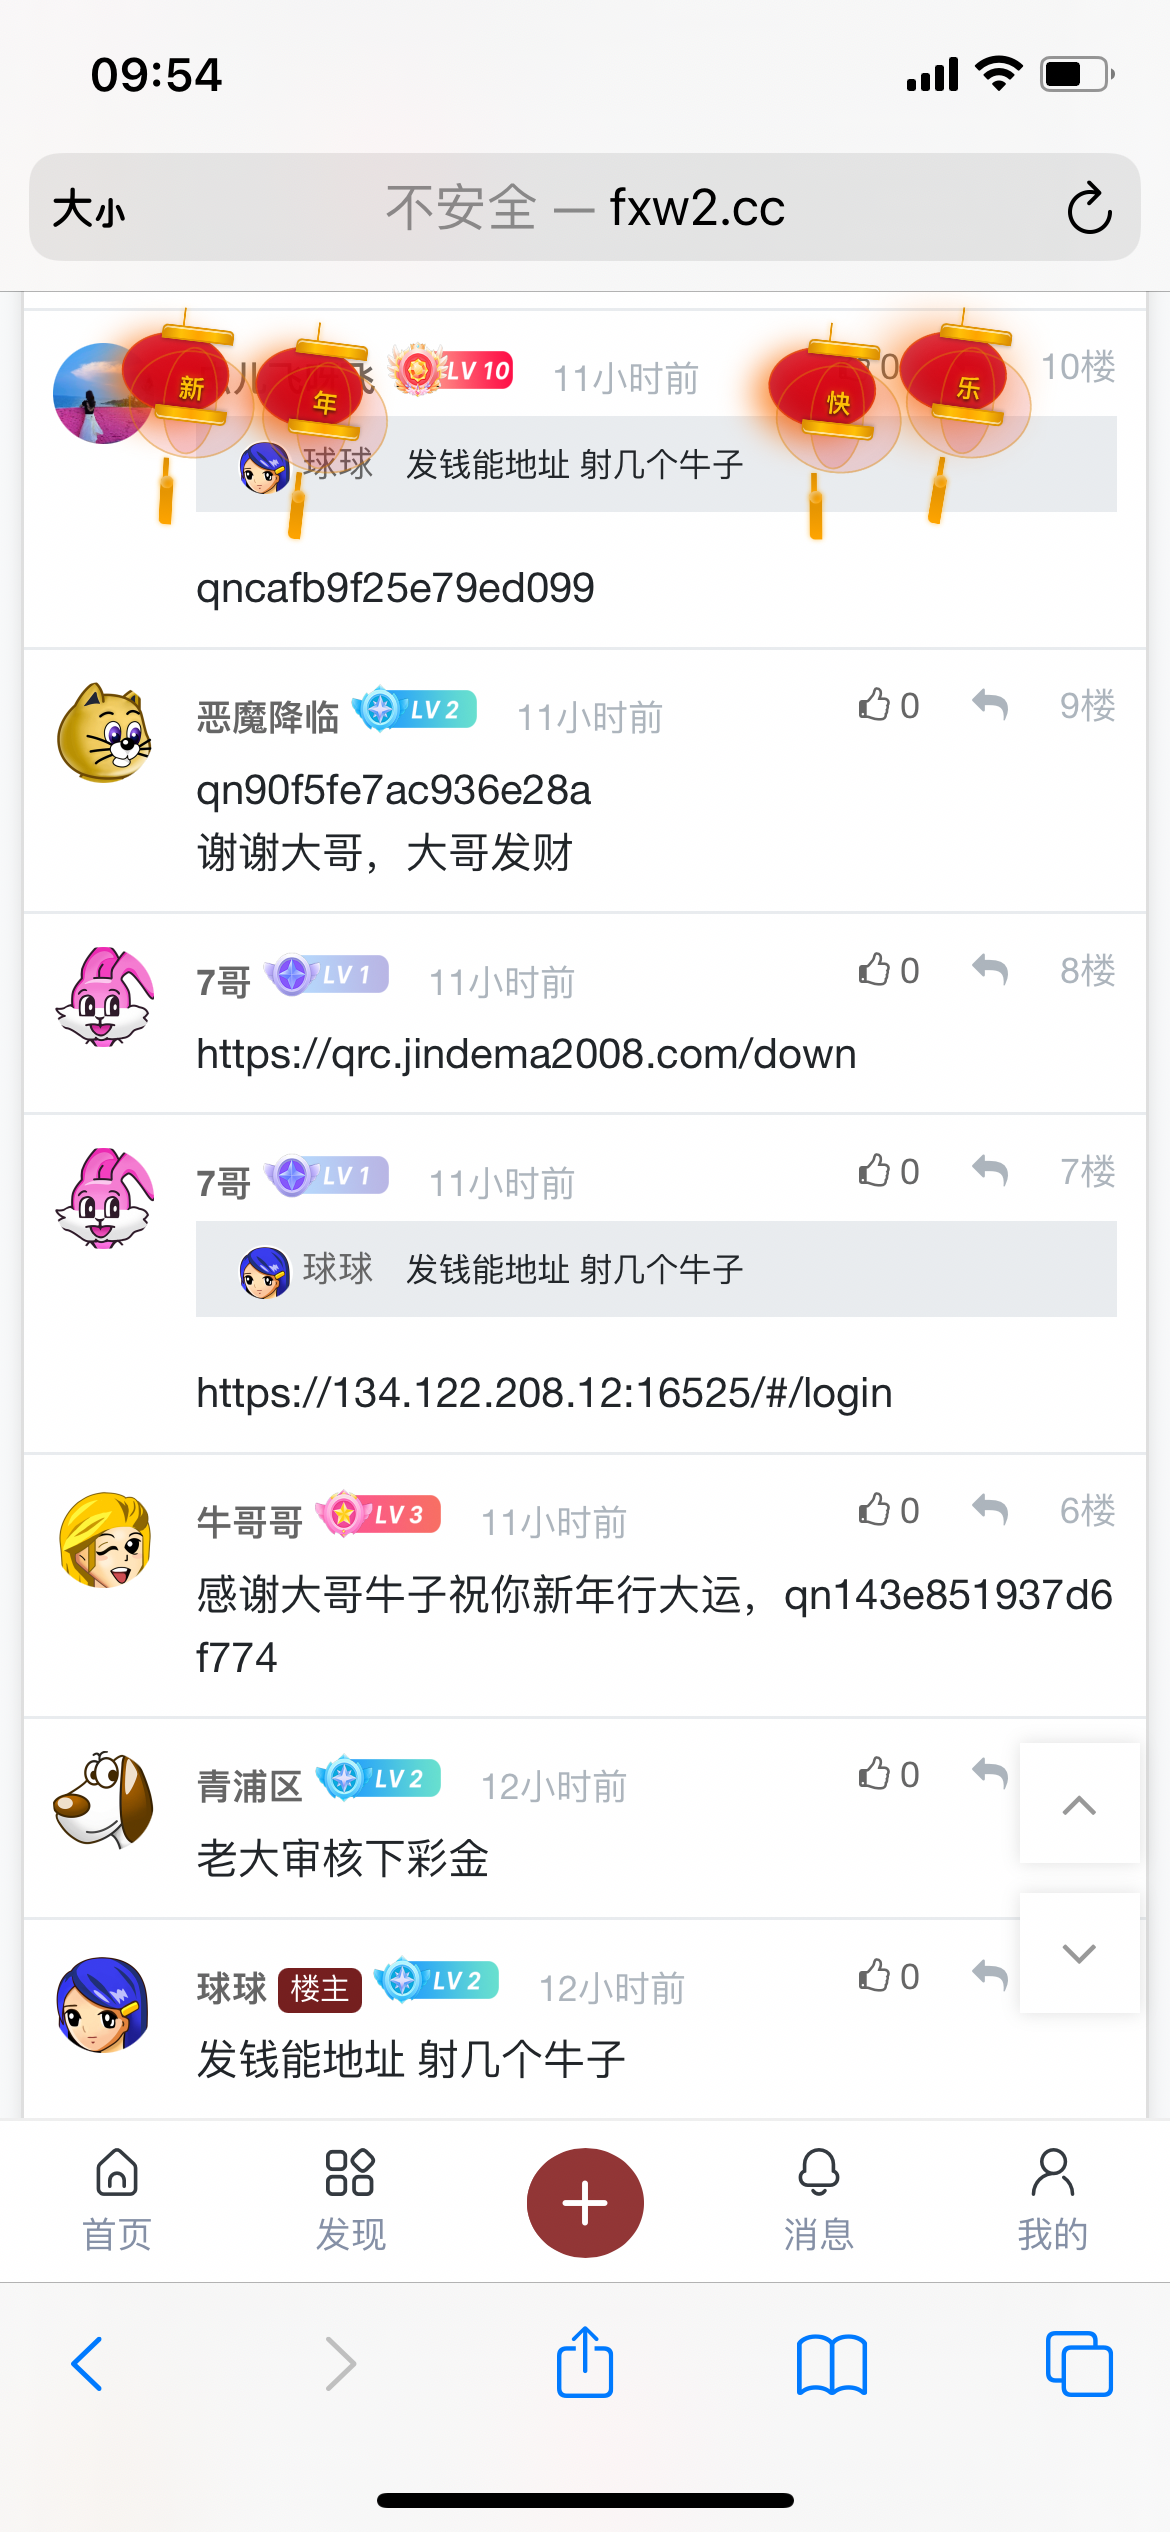1170x2532 pixels.
Task: Open Safari share sheet icon
Action: (x=585, y=2363)
